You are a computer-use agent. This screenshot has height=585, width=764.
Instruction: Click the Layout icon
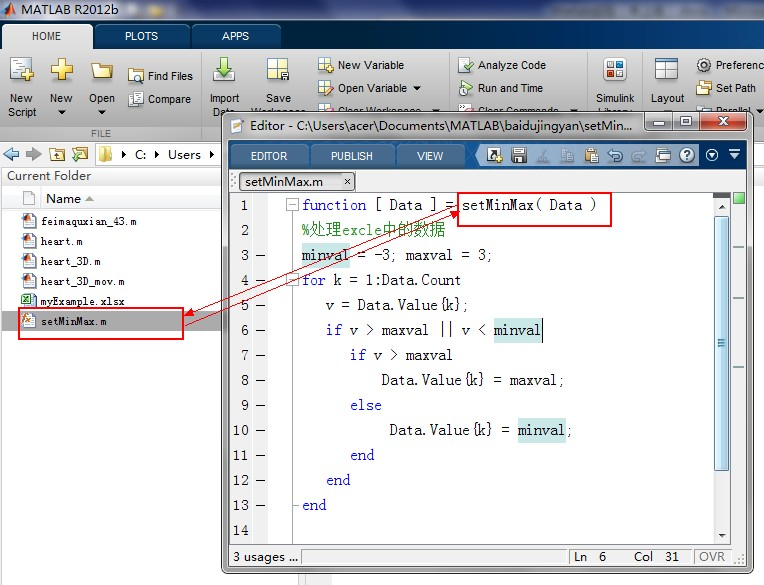[x=667, y=69]
